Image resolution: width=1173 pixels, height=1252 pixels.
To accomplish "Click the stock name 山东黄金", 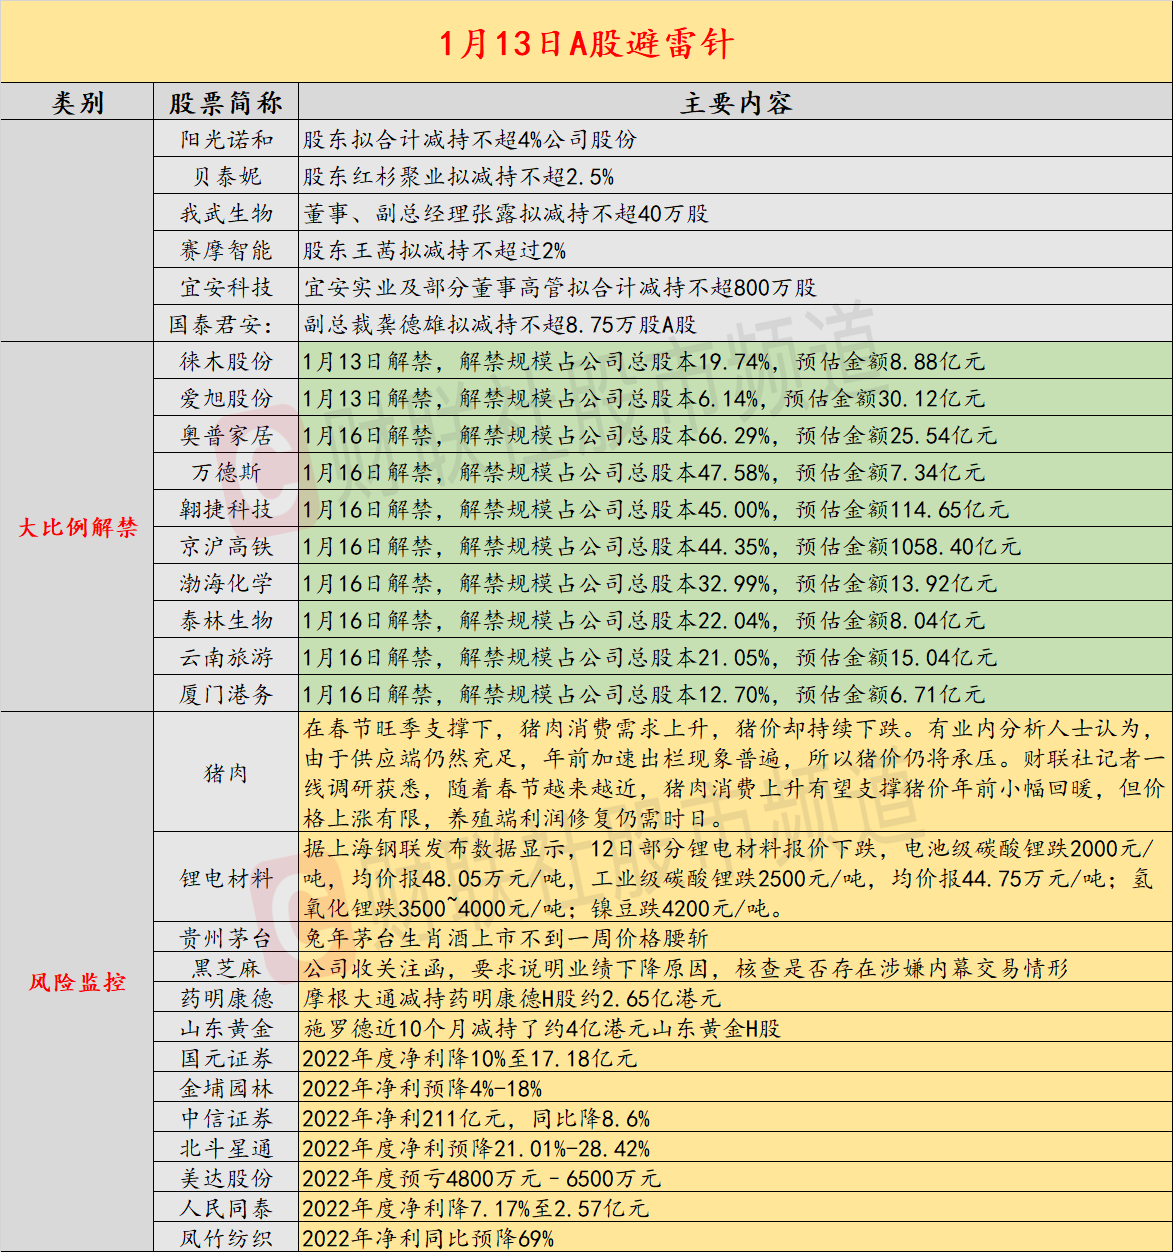I will [x=226, y=1028].
